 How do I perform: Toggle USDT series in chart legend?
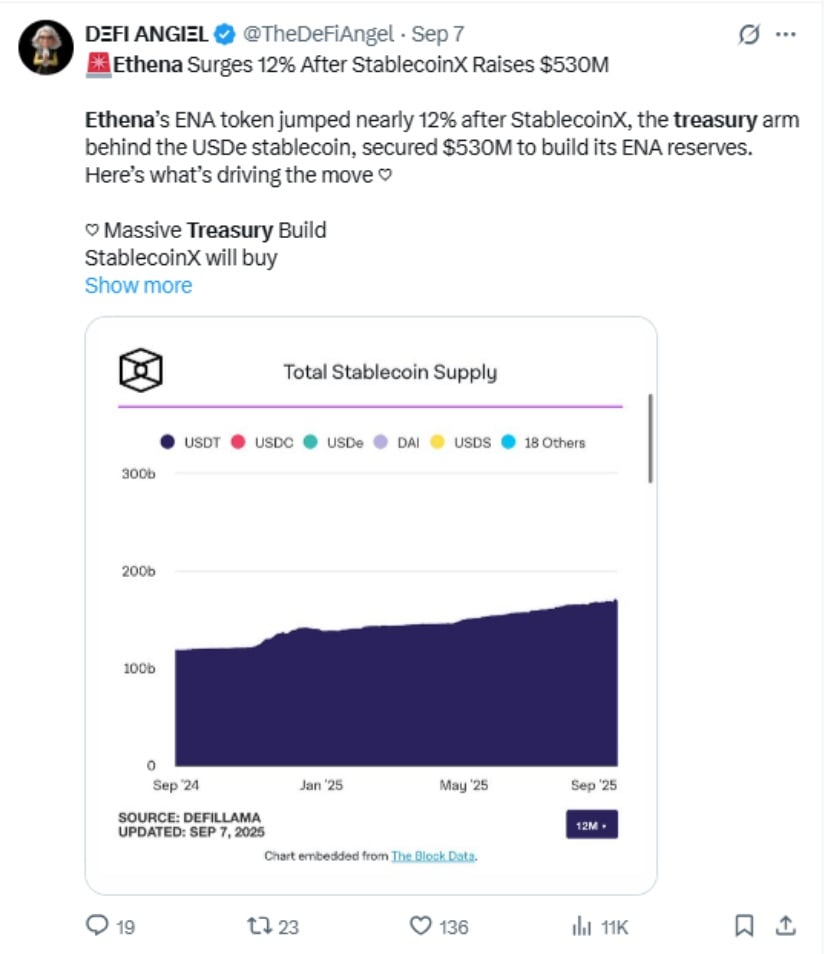[190, 442]
